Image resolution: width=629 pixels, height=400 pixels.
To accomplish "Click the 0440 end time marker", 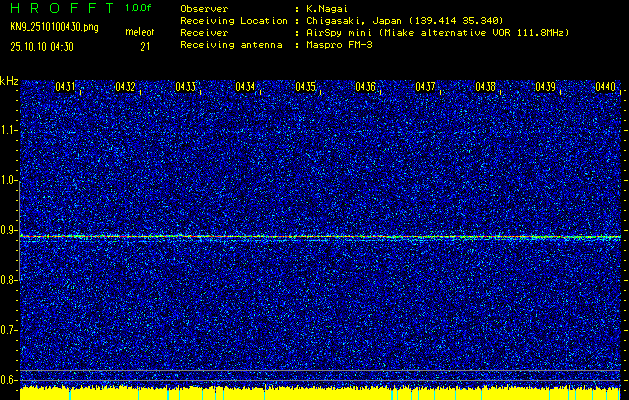I will pyautogui.click(x=605, y=88).
